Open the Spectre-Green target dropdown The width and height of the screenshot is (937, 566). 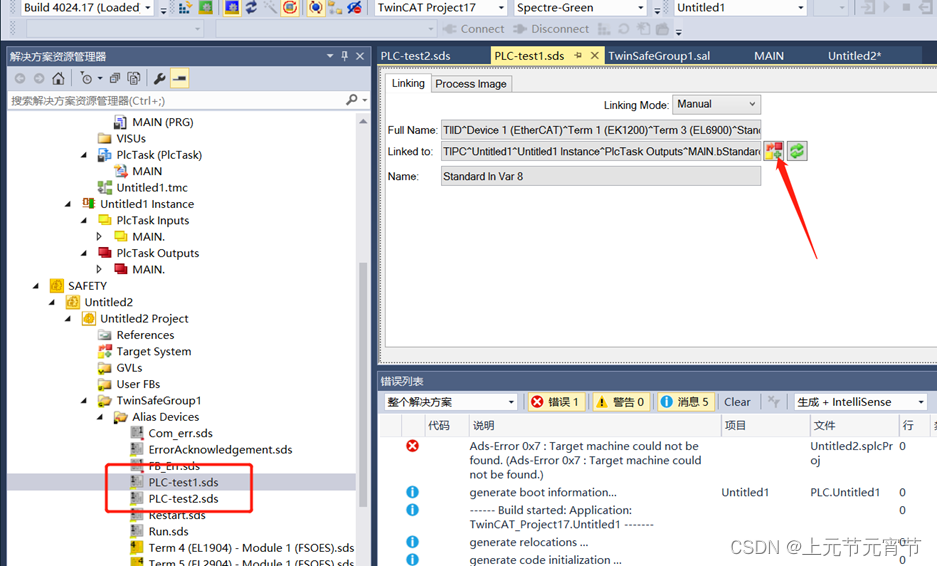[641, 8]
